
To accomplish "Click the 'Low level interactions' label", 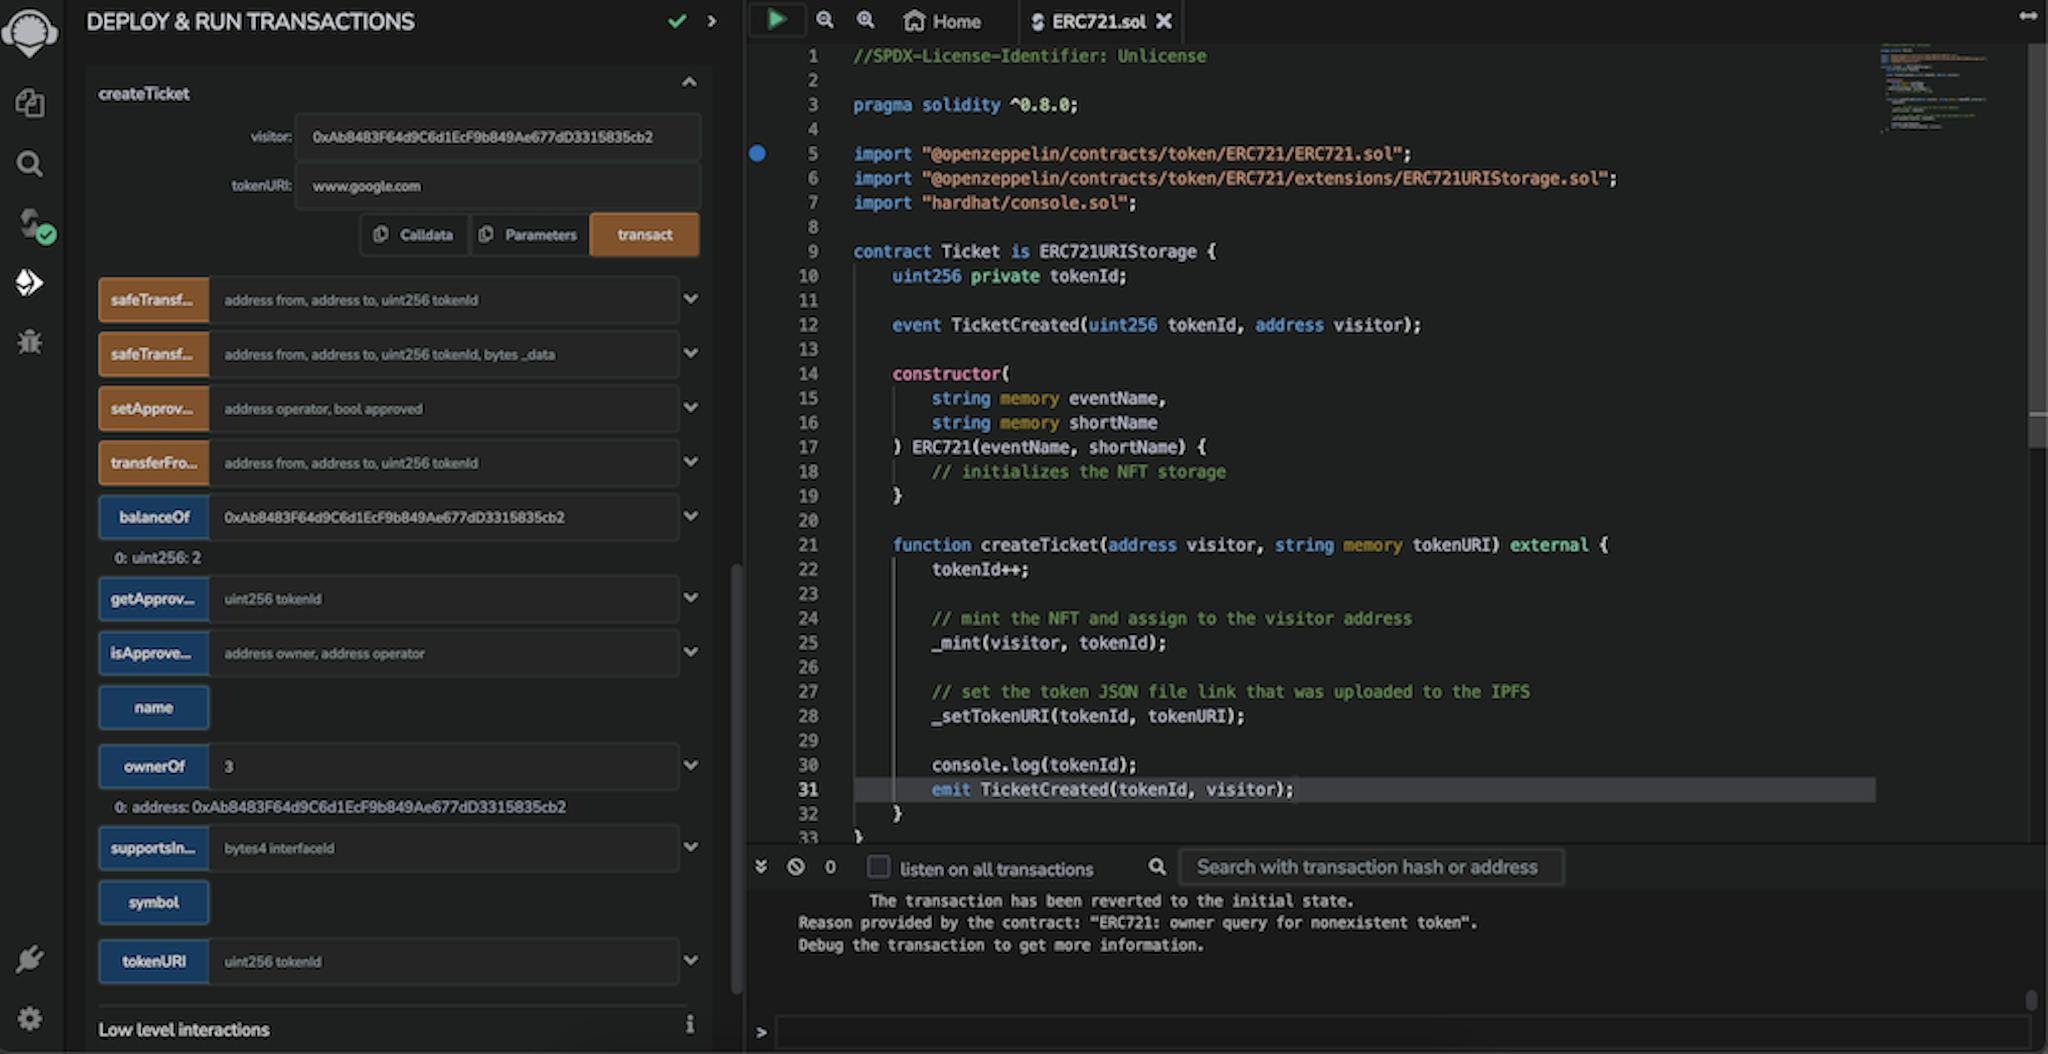I will tap(184, 1029).
